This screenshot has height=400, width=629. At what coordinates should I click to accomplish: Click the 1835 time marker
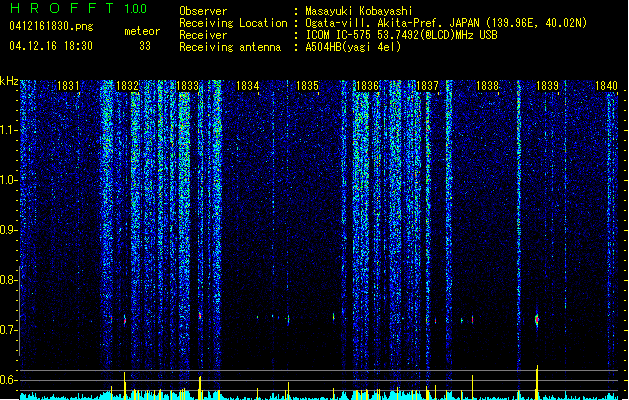click(307, 86)
